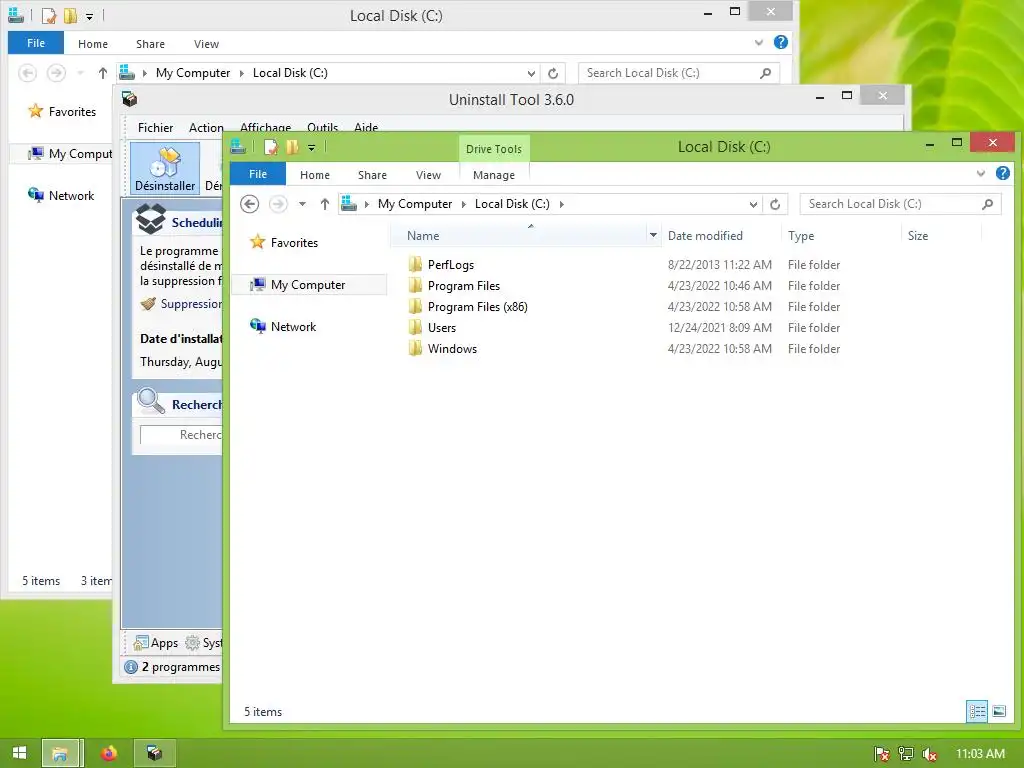This screenshot has height=768, width=1024.
Task: Select Network in front window navigation pane
Action: (x=293, y=327)
